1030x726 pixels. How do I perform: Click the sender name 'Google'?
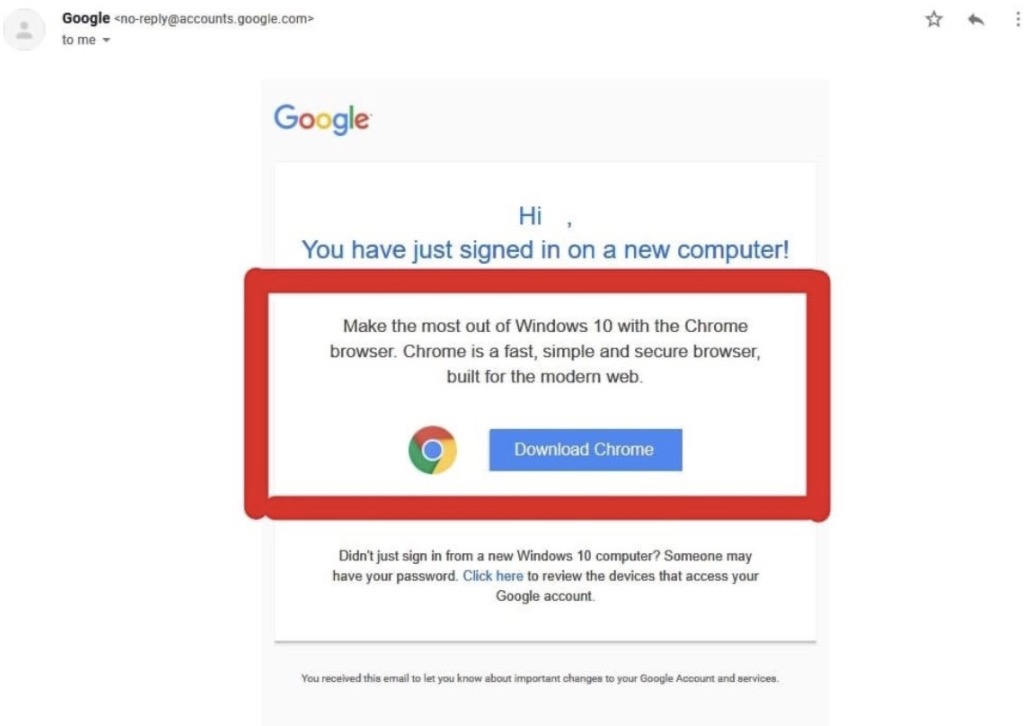85,18
